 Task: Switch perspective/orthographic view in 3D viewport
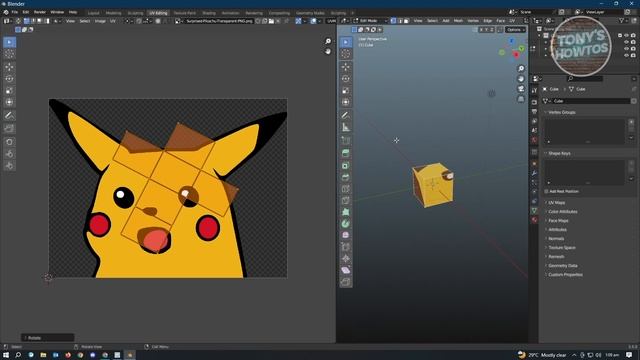pyautogui.click(x=521, y=99)
